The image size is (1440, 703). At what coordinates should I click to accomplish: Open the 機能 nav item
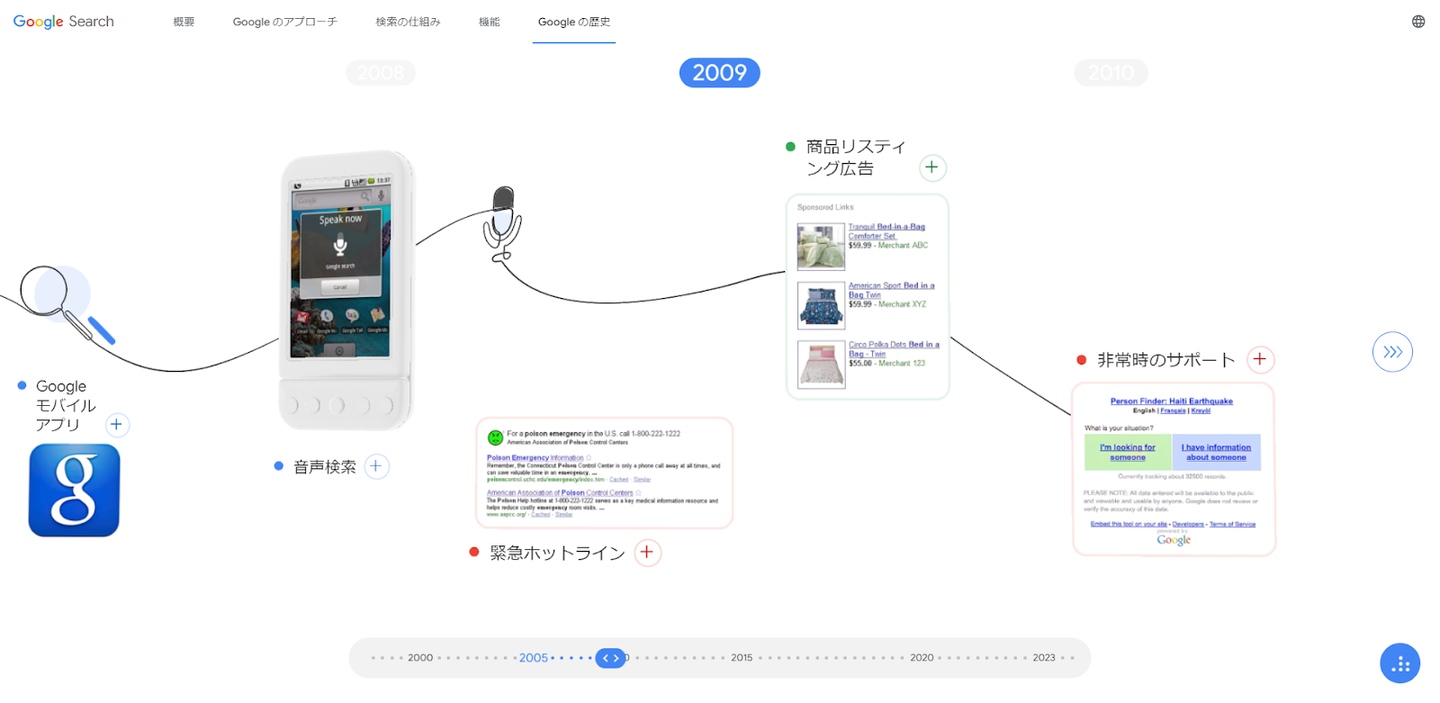pos(489,21)
